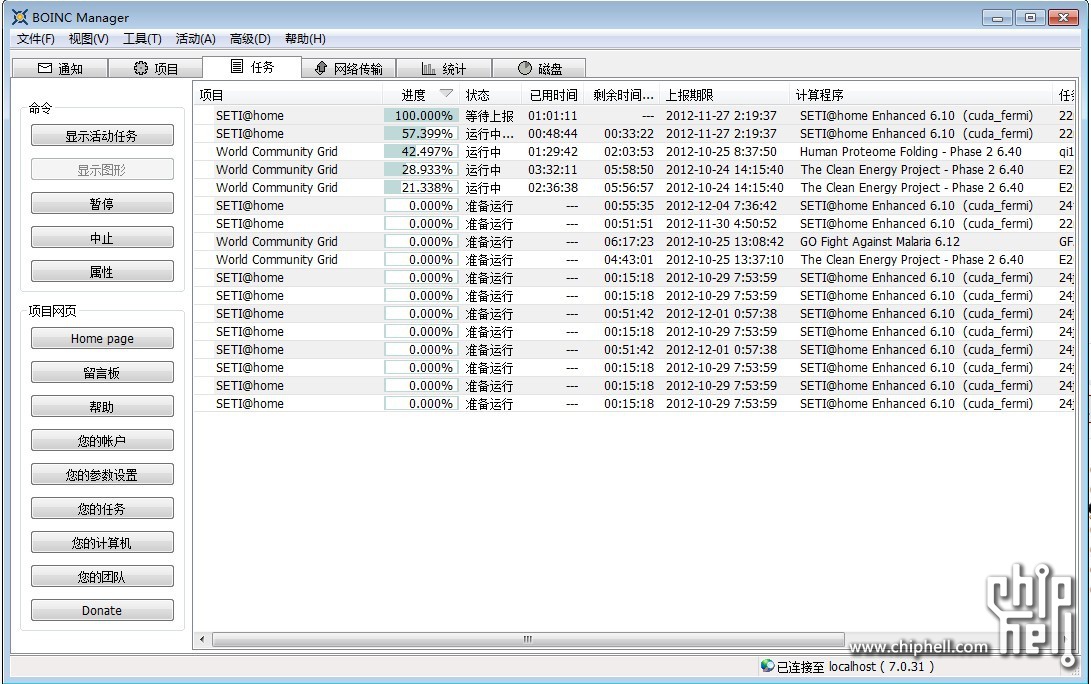Click the 运行中 status for 42.497% task
The image size is (1091, 684).
[x=483, y=152]
